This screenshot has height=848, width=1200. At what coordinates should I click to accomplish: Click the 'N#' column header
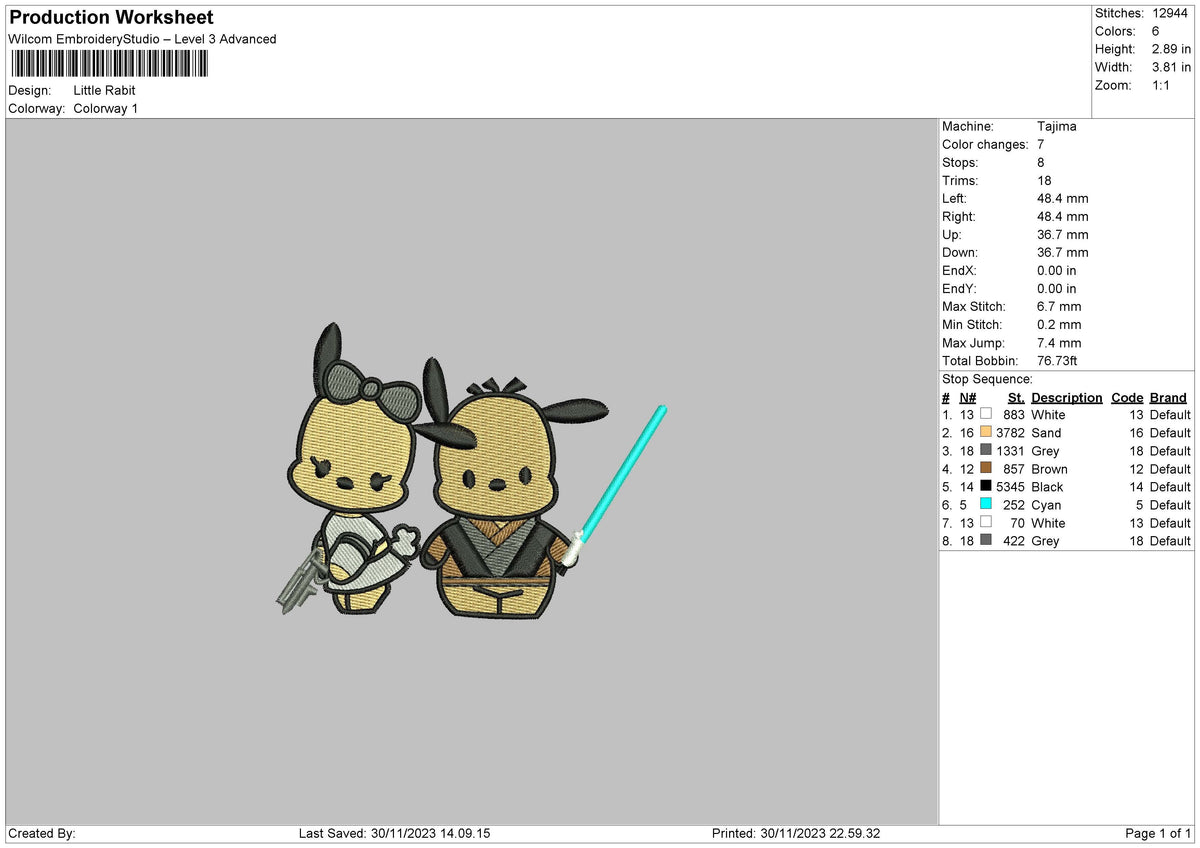click(x=967, y=397)
